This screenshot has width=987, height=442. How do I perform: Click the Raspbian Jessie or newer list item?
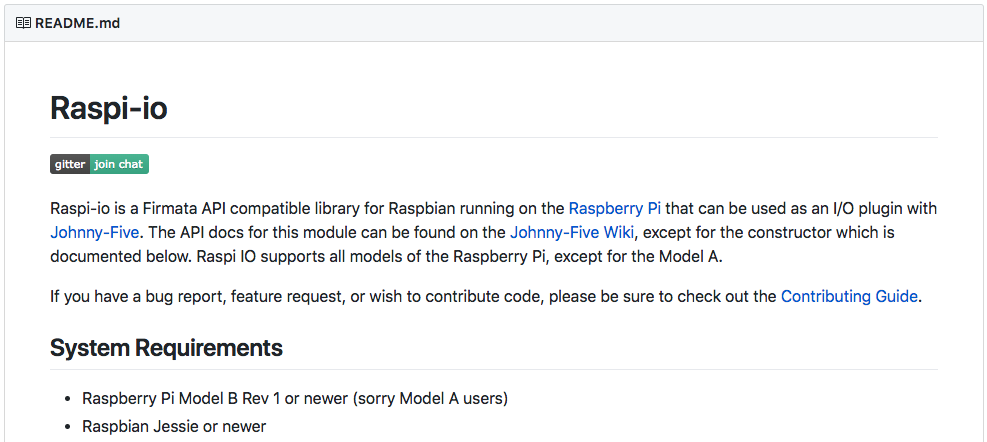[x=174, y=426]
